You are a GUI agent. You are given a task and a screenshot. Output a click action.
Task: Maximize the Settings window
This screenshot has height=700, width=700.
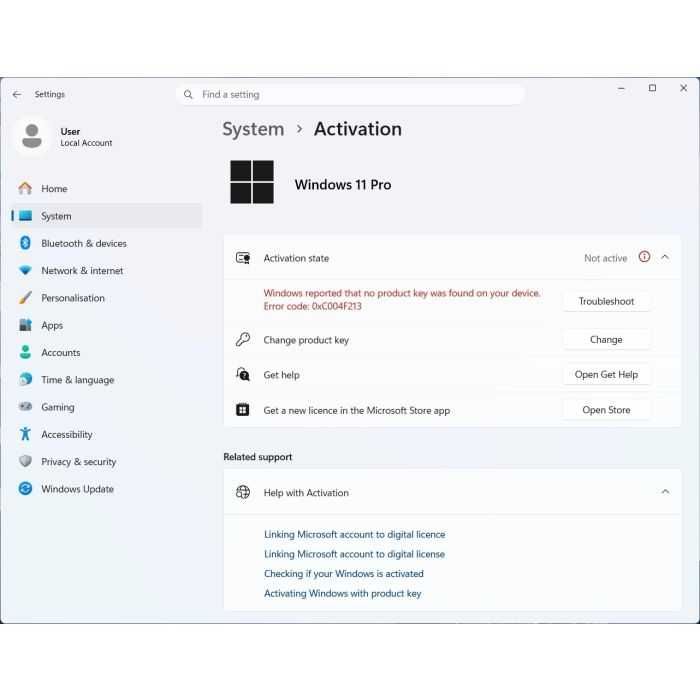[652, 88]
